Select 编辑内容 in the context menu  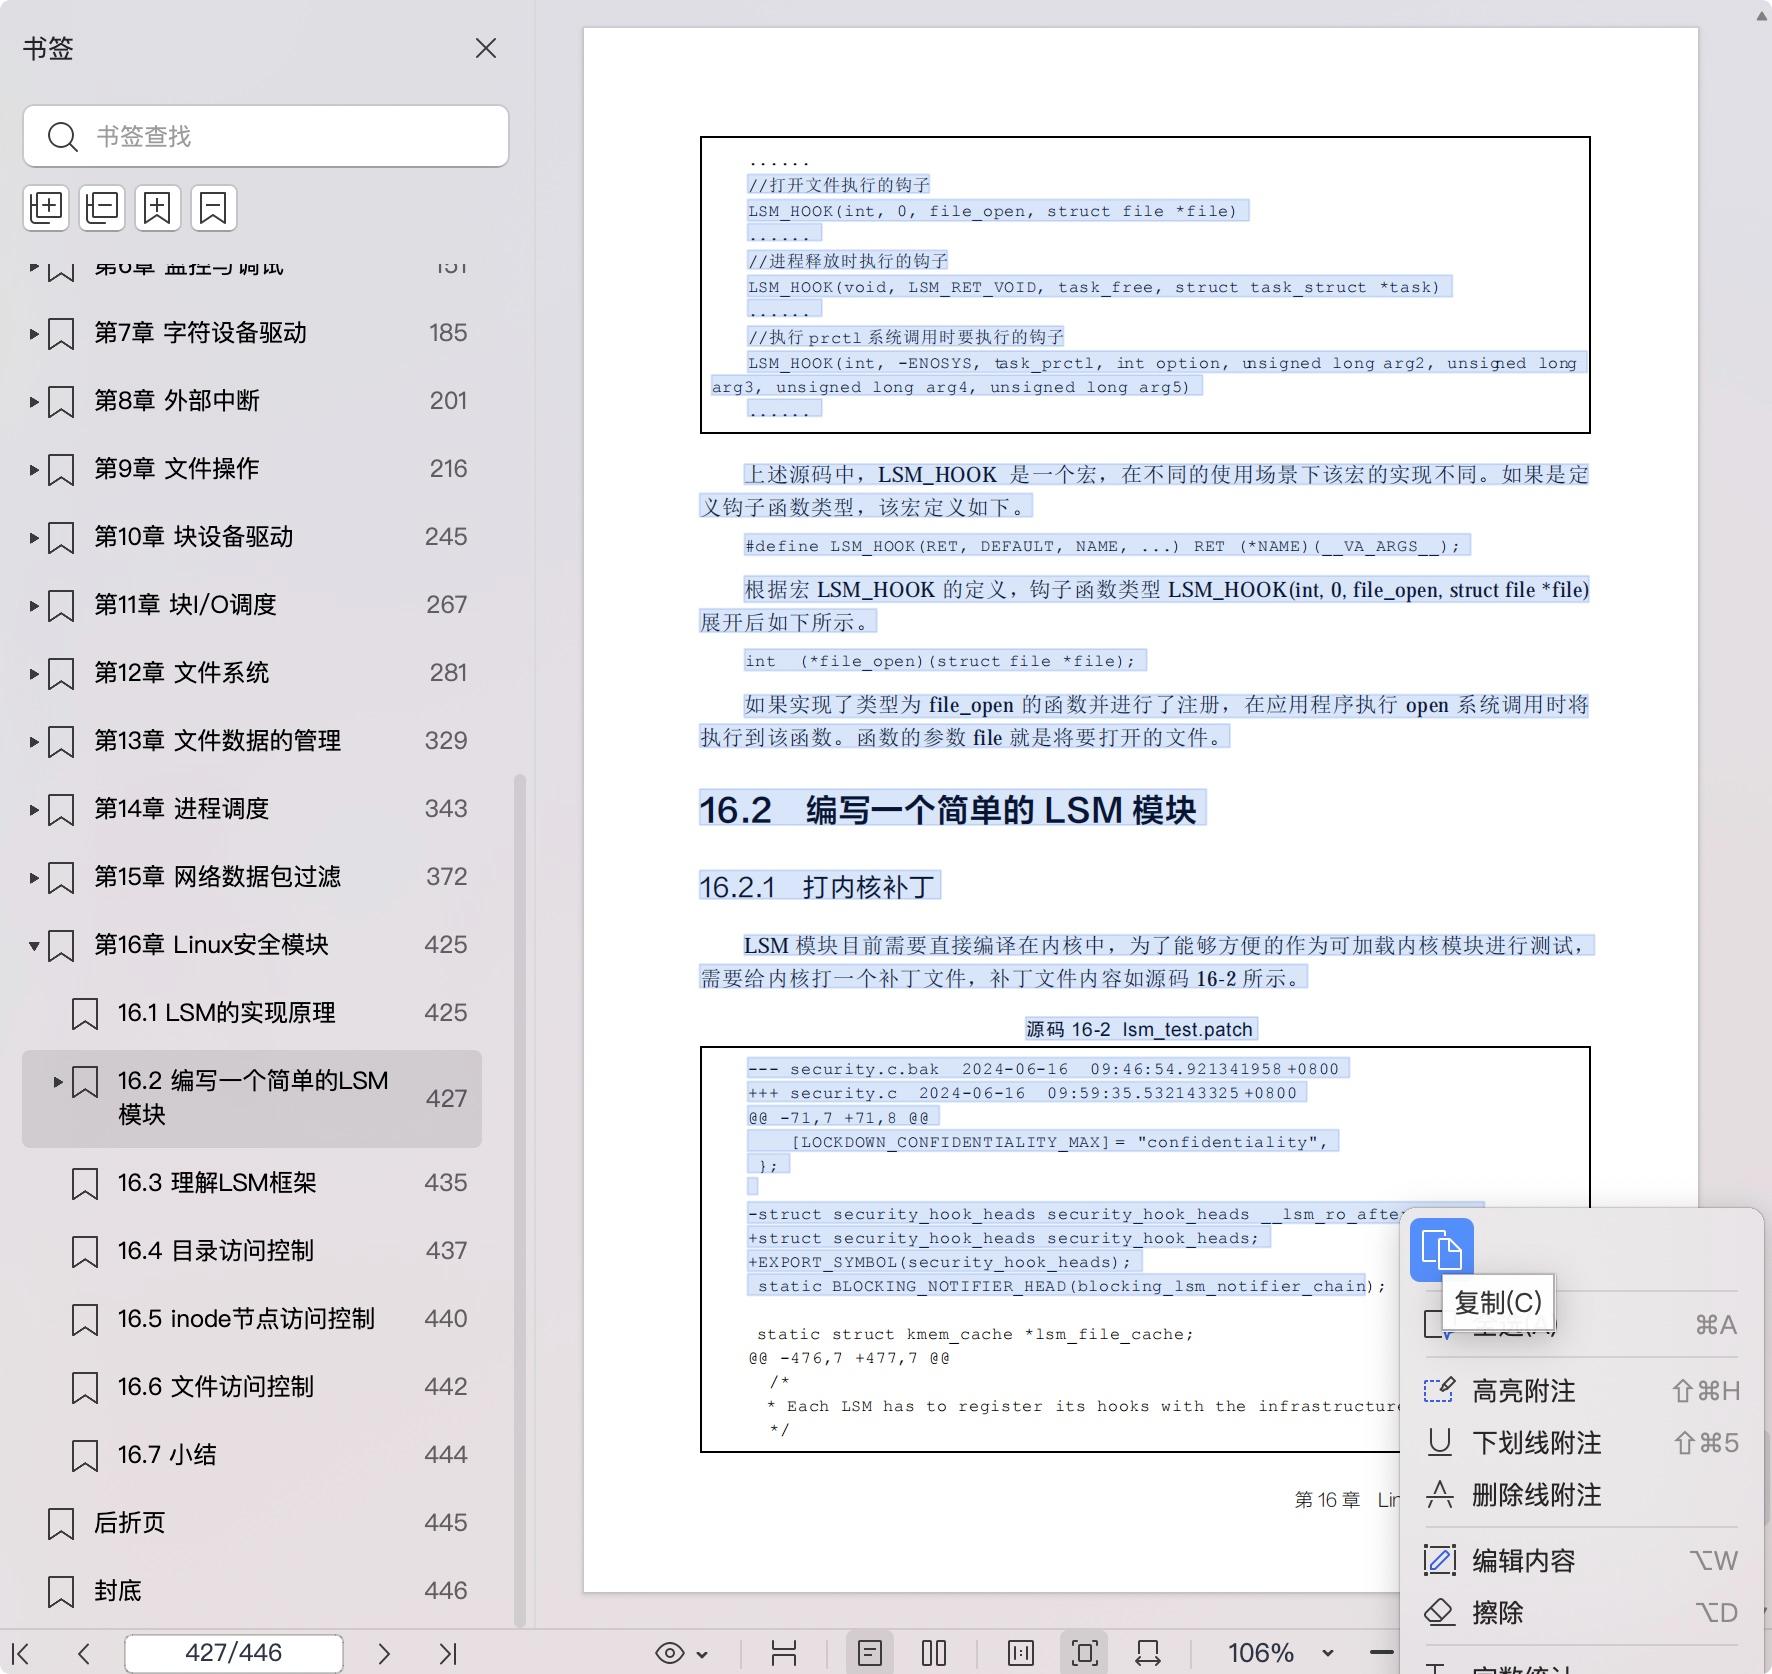(1522, 1560)
